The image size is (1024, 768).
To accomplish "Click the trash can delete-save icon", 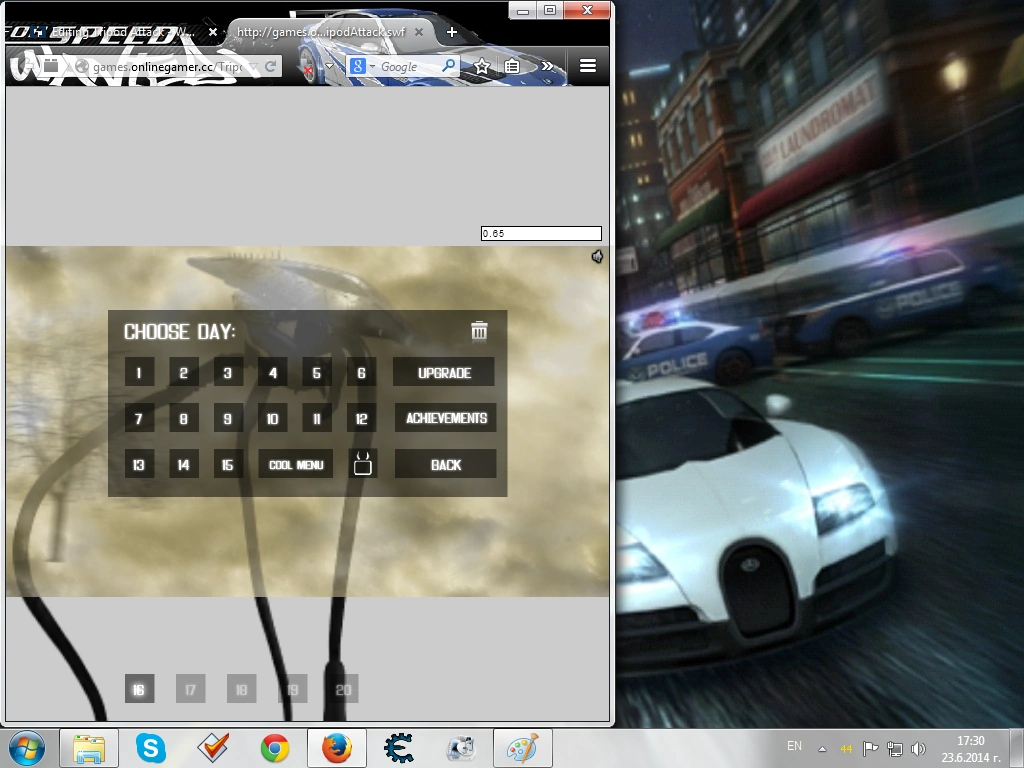I will click(479, 331).
